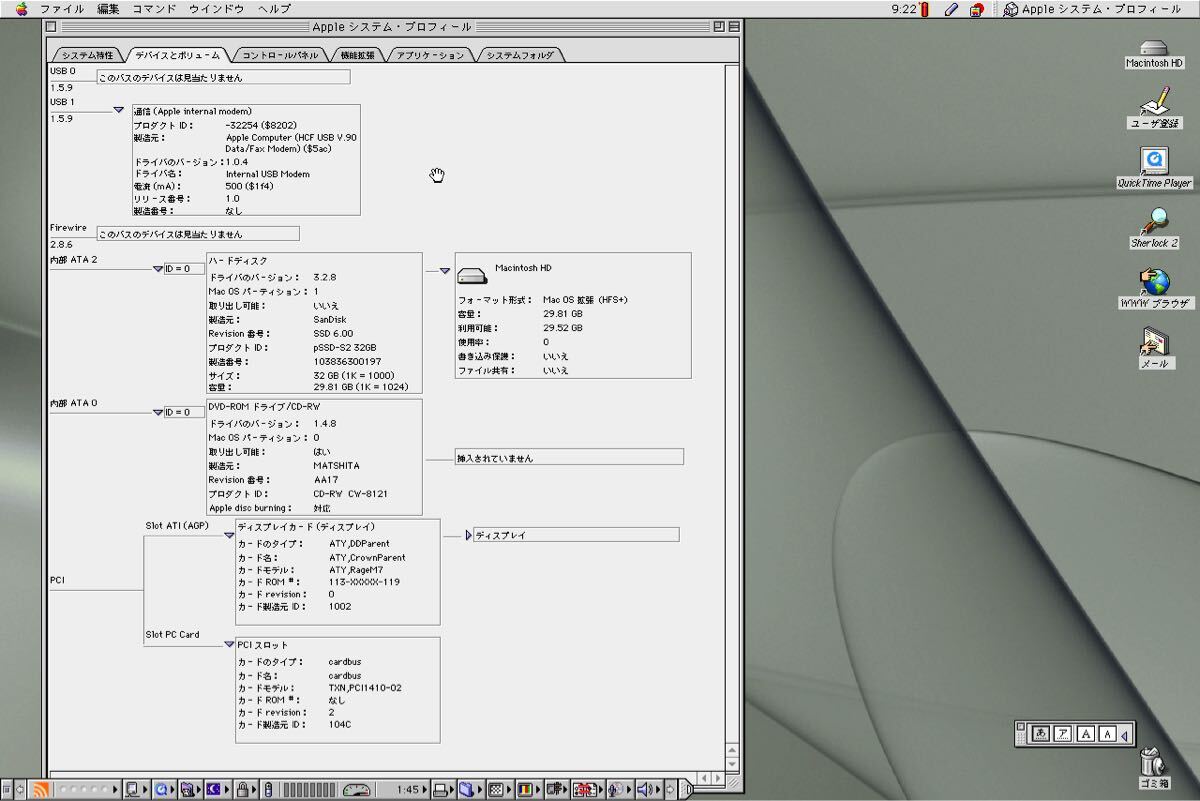The image size is (1200, 801).
Task: Click the control strip scroll-left arrow
Action: point(19,789)
